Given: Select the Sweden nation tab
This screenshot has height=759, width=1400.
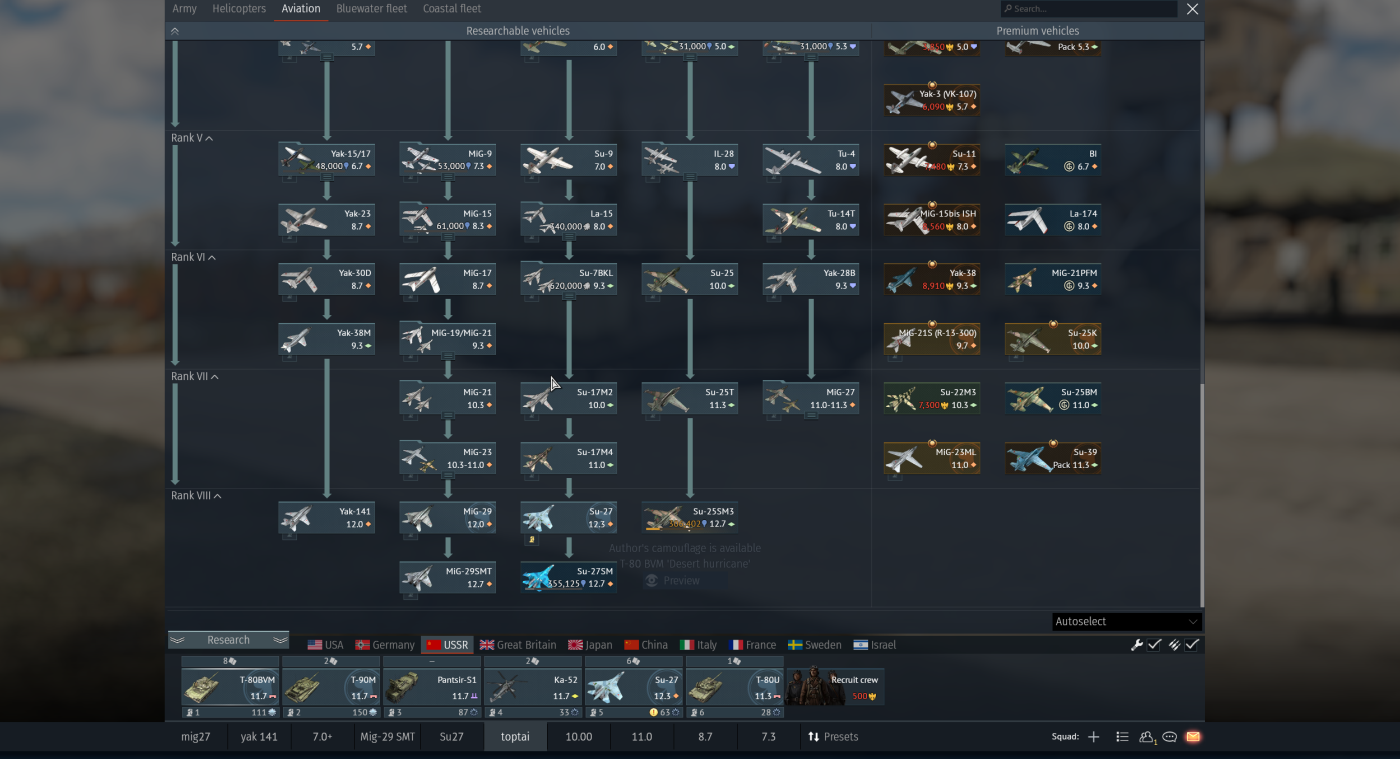Looking at the screenshot, I should coord(815,645).
